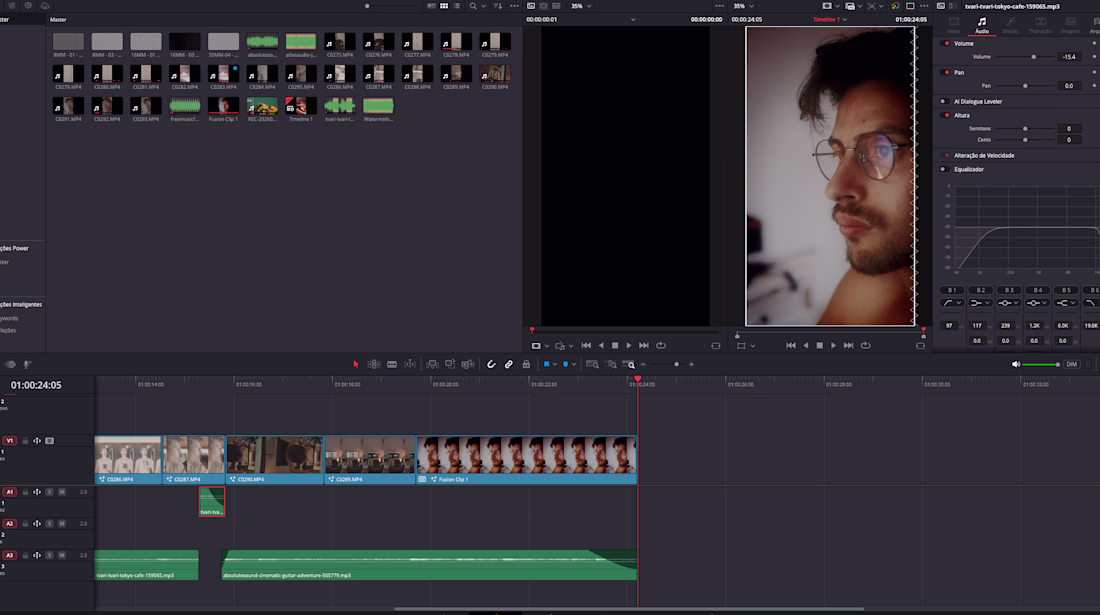Image resolution: width=1100 pixels, height=615 pixels.
Task: Click the timeline zoom in plus
Action: [x=691, y=365]
